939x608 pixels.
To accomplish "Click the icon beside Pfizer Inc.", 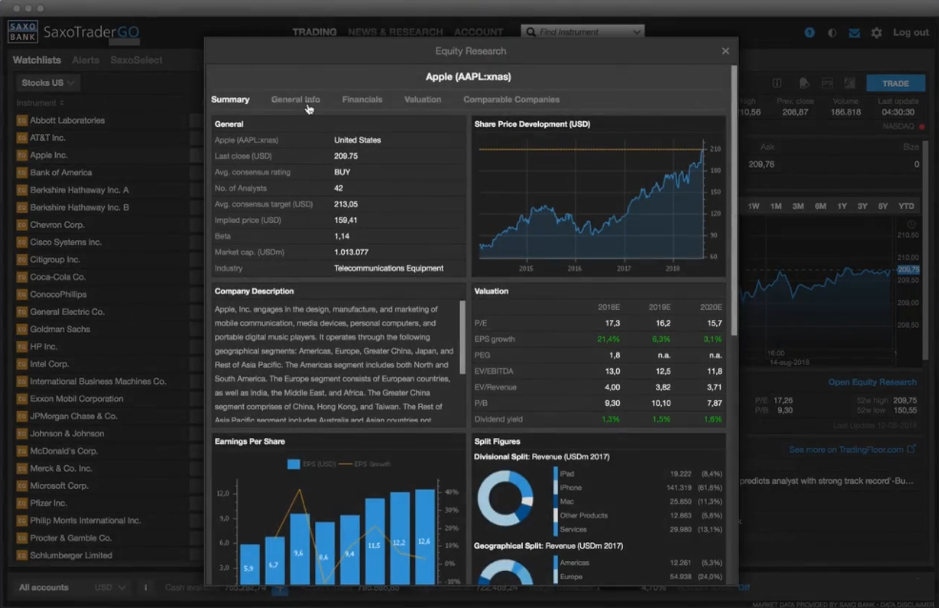I will 22,503.
